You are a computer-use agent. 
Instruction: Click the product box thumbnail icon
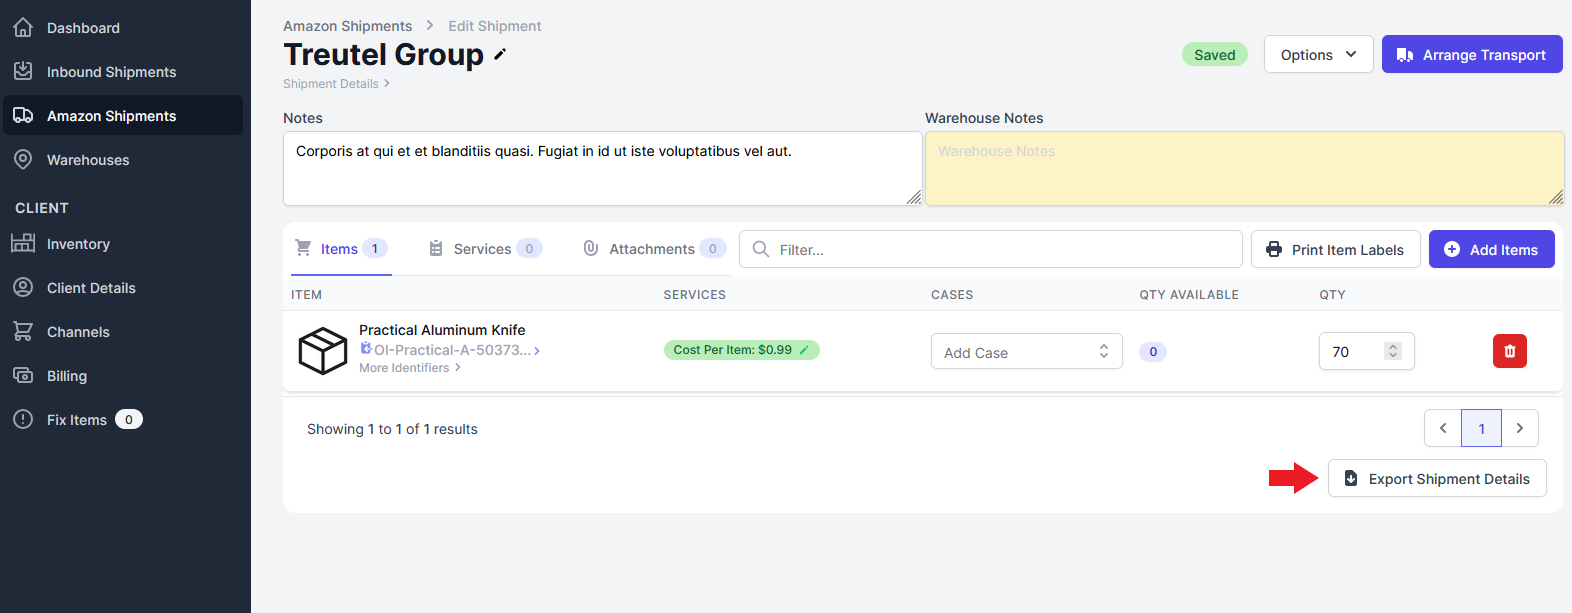pyautogui.click(x=323, y=351)
